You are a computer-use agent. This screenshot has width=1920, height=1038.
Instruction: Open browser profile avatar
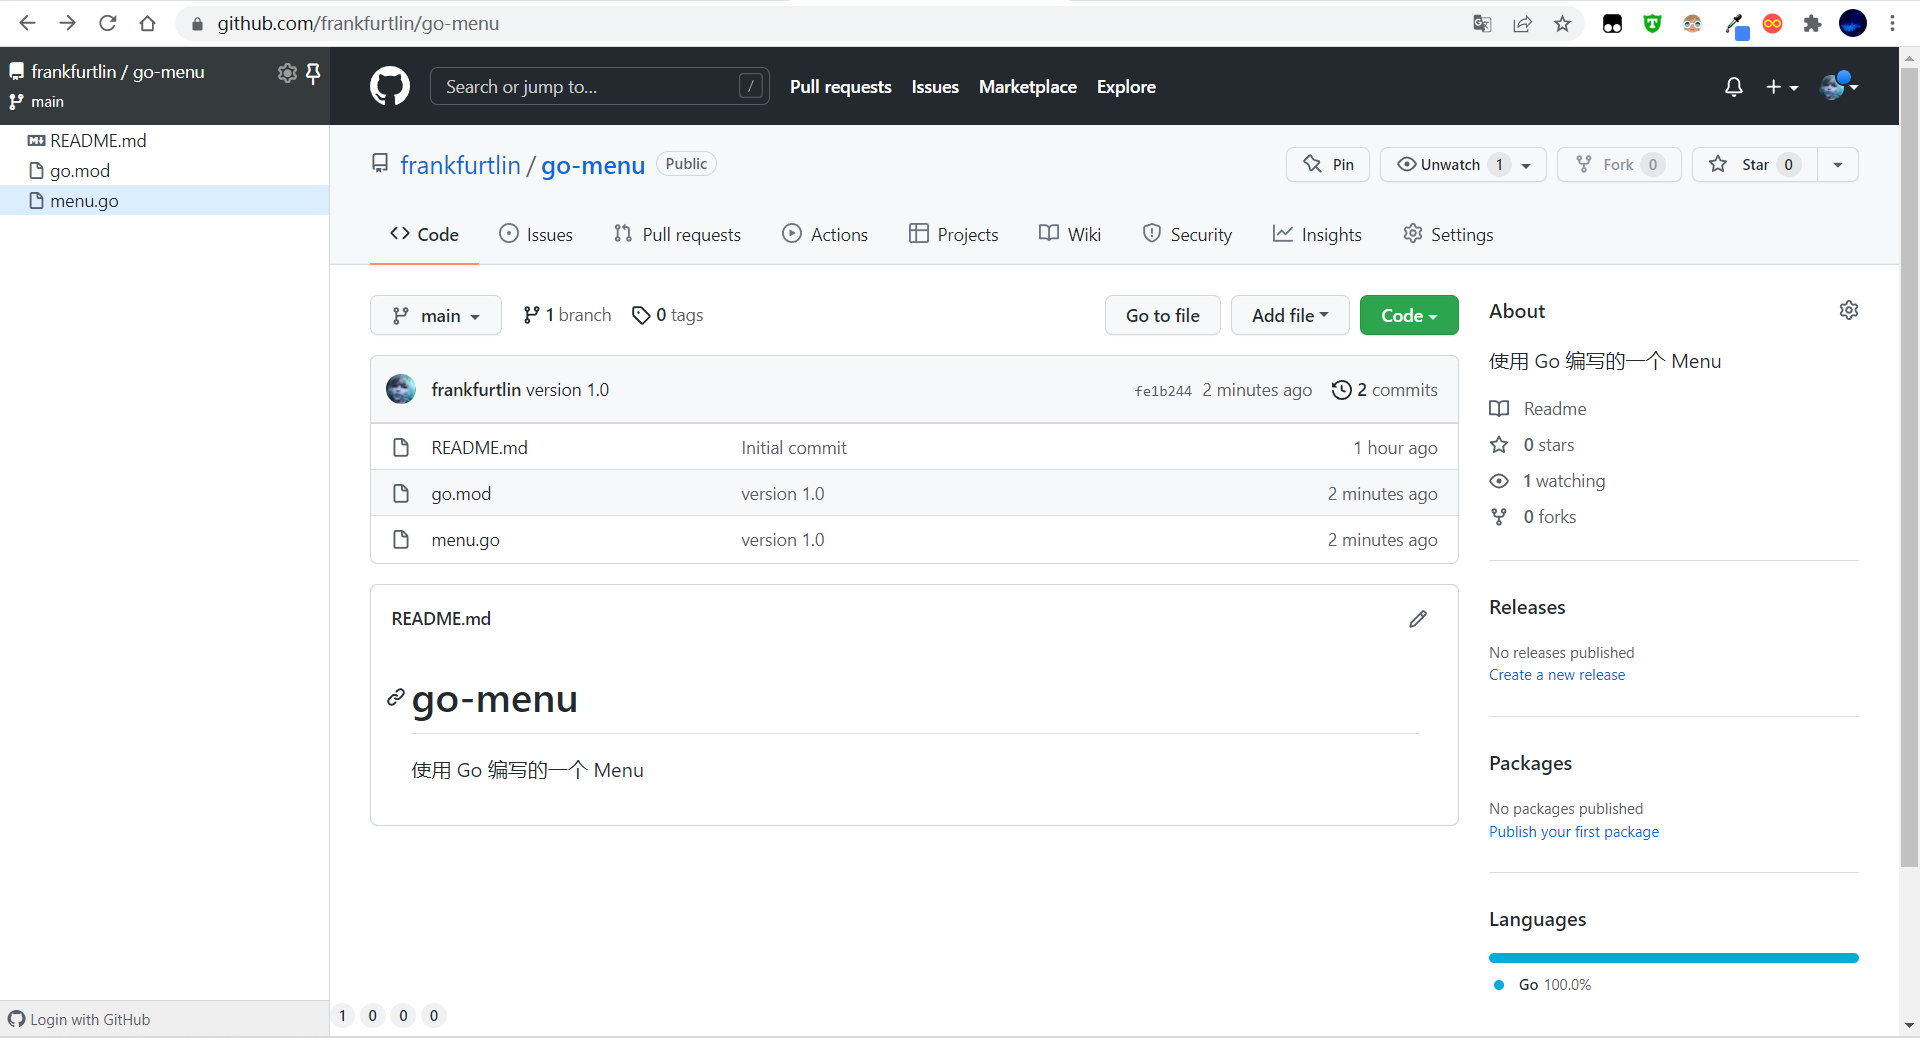coord(1853,24)
